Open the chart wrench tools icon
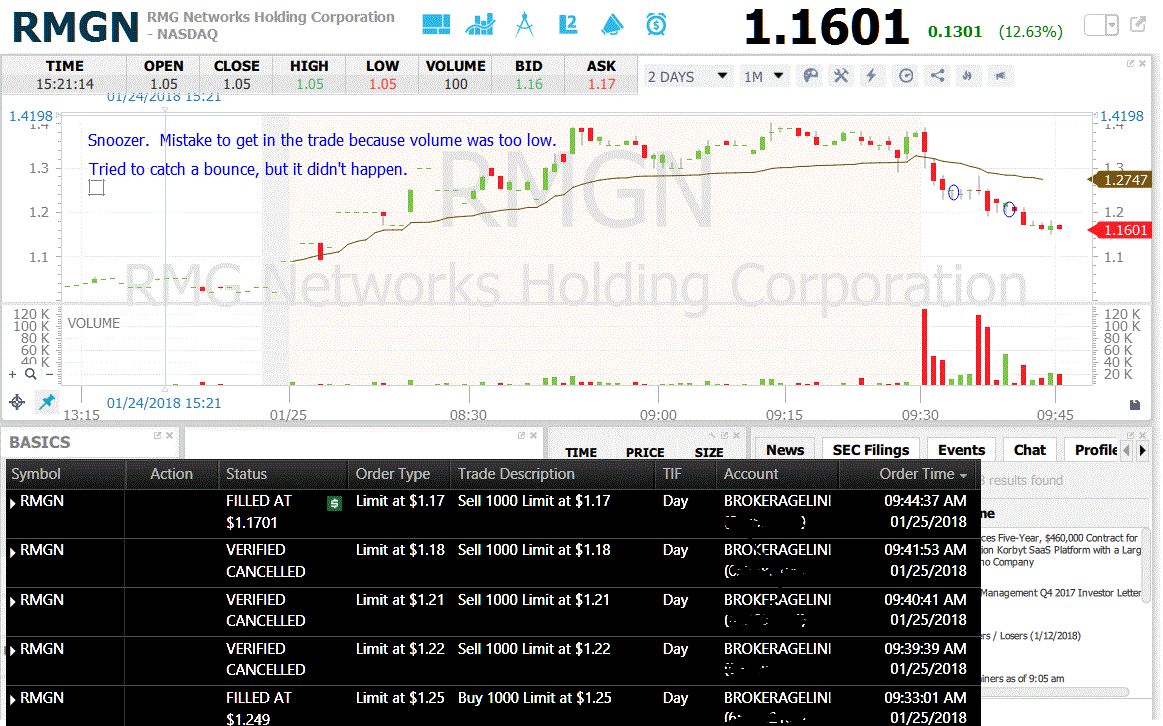The width and height of the screenshot is (1163, 726). tap(841, 76)
